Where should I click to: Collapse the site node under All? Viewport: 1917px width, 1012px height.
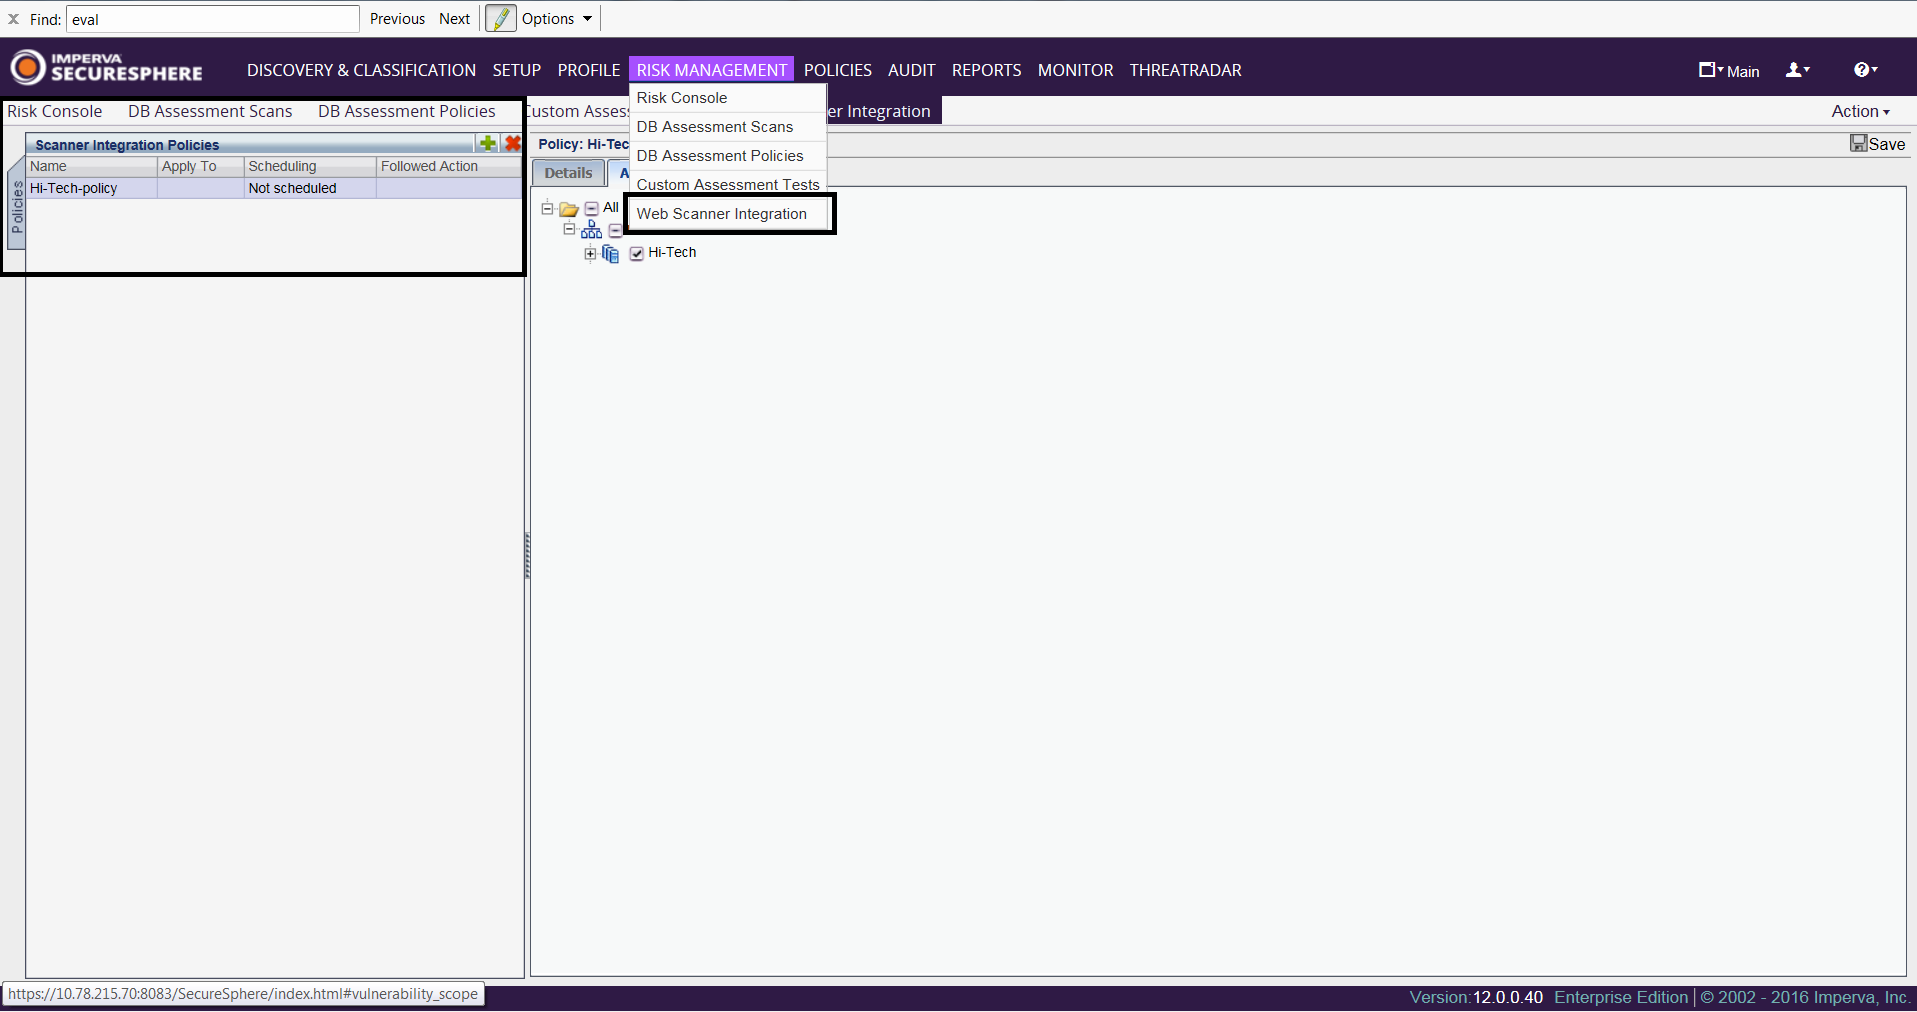569,229
